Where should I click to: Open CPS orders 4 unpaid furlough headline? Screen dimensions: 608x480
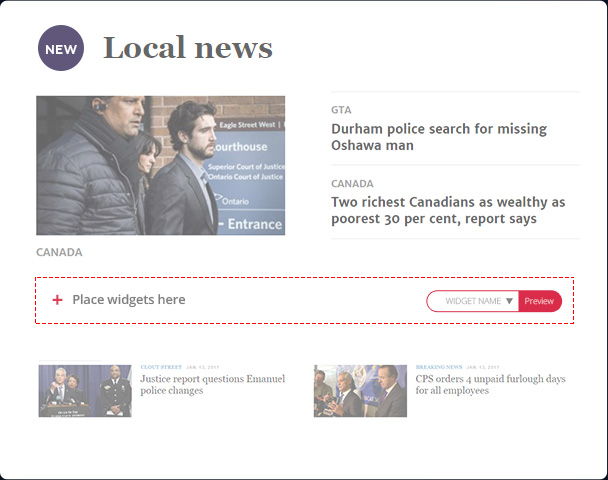tap(491, 384)
